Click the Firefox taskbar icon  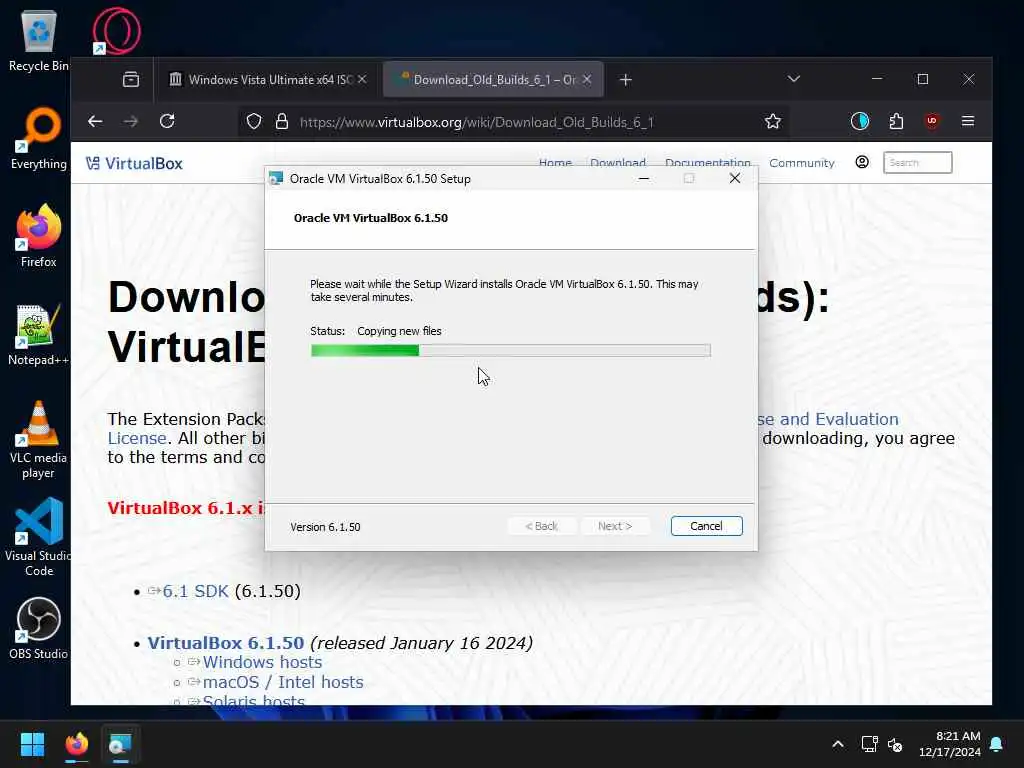77,744
